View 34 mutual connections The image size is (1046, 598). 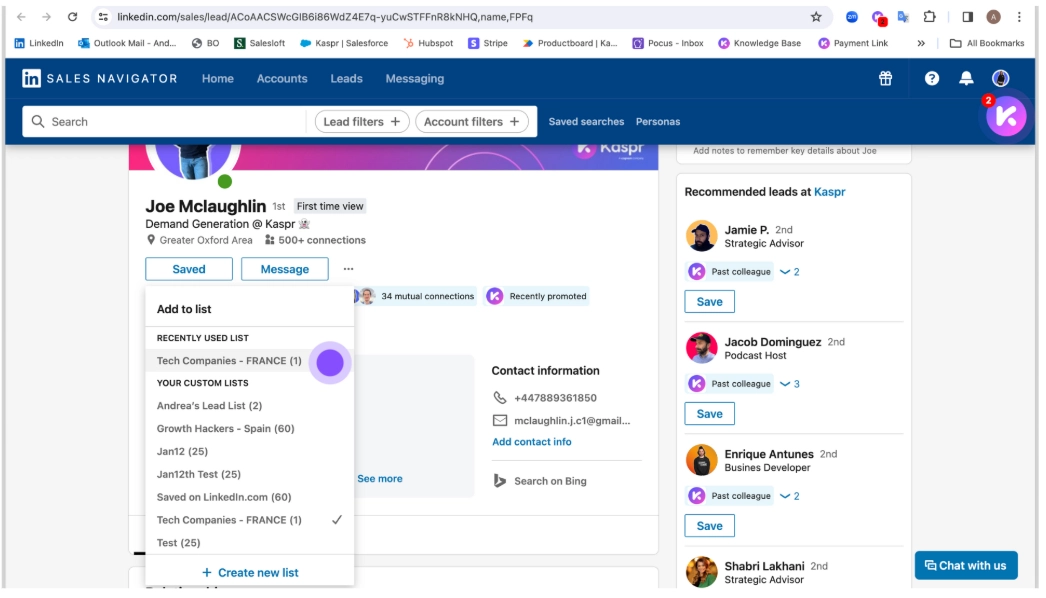(x=427, y=296)
